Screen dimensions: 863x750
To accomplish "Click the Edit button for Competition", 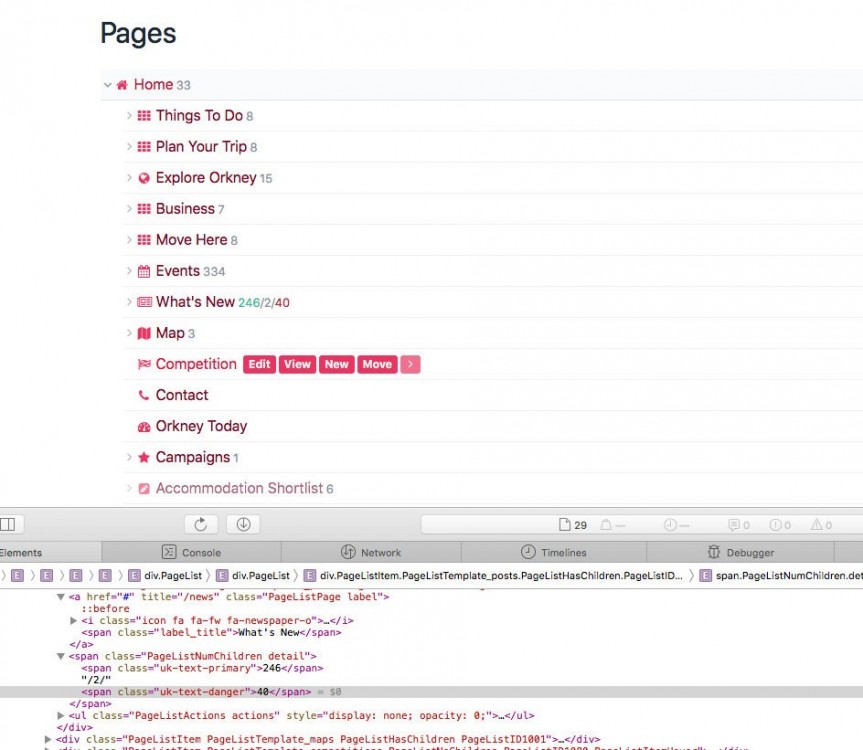I will coord(259,364).
